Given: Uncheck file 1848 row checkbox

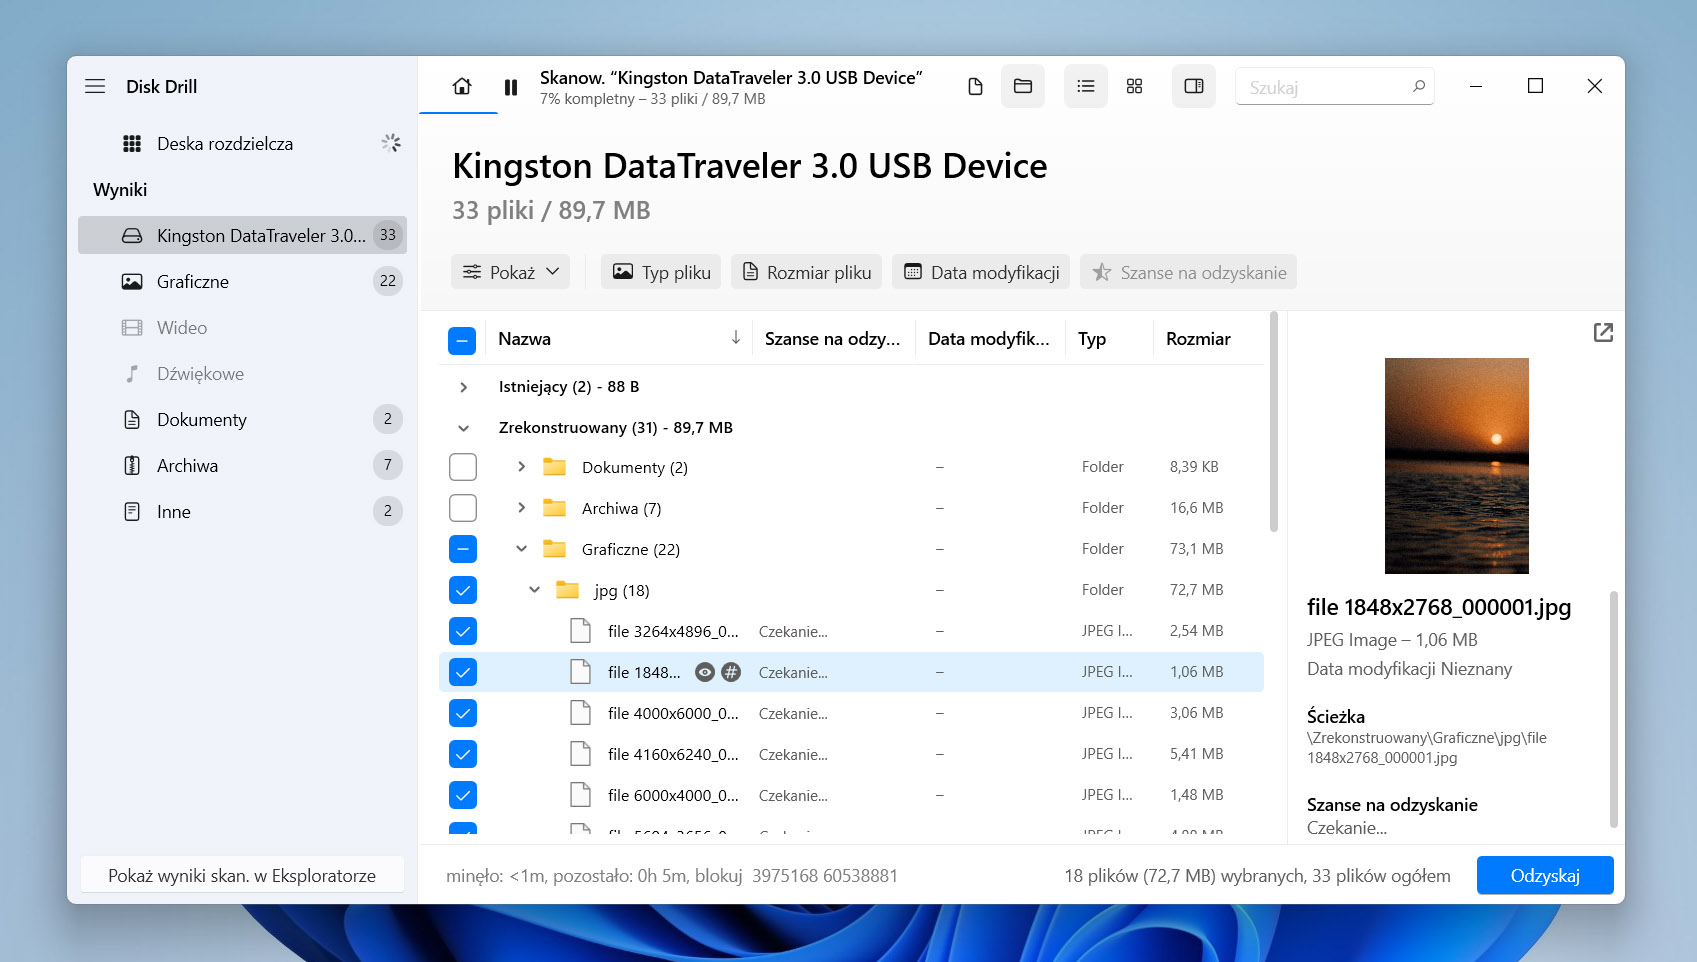Looking at the screenshot, I should point(463,672).
